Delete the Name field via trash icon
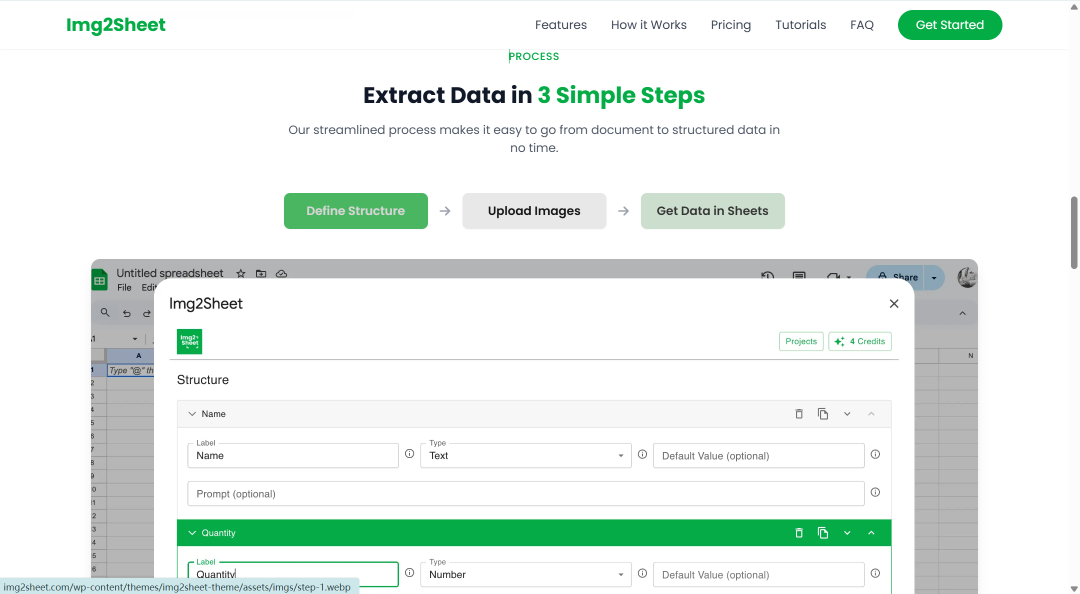 pyautogui.click(x=799, y=413)
